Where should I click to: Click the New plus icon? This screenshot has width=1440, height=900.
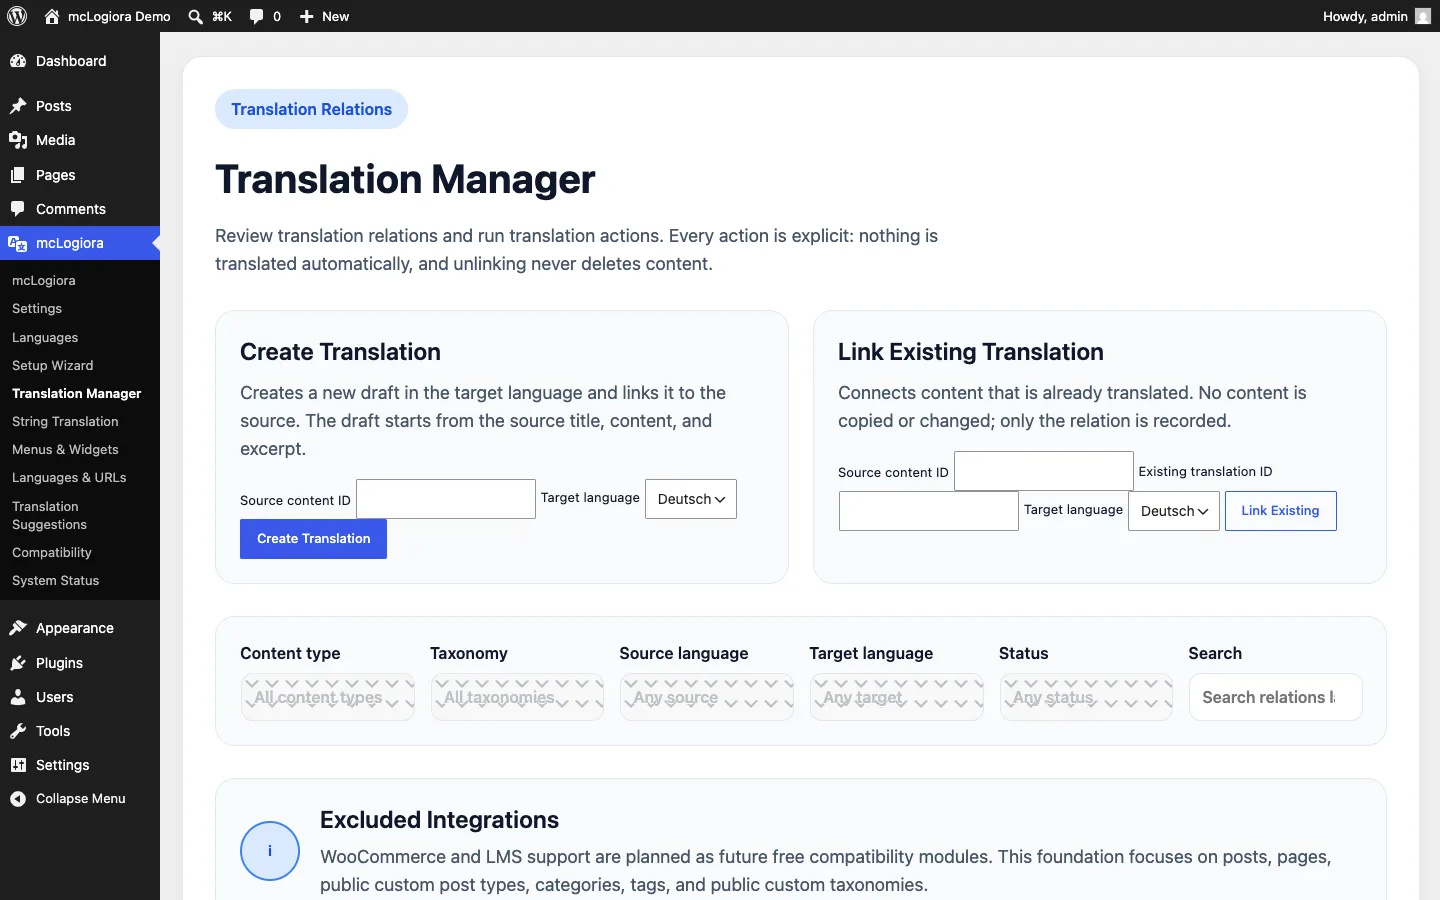click(307, 16)
